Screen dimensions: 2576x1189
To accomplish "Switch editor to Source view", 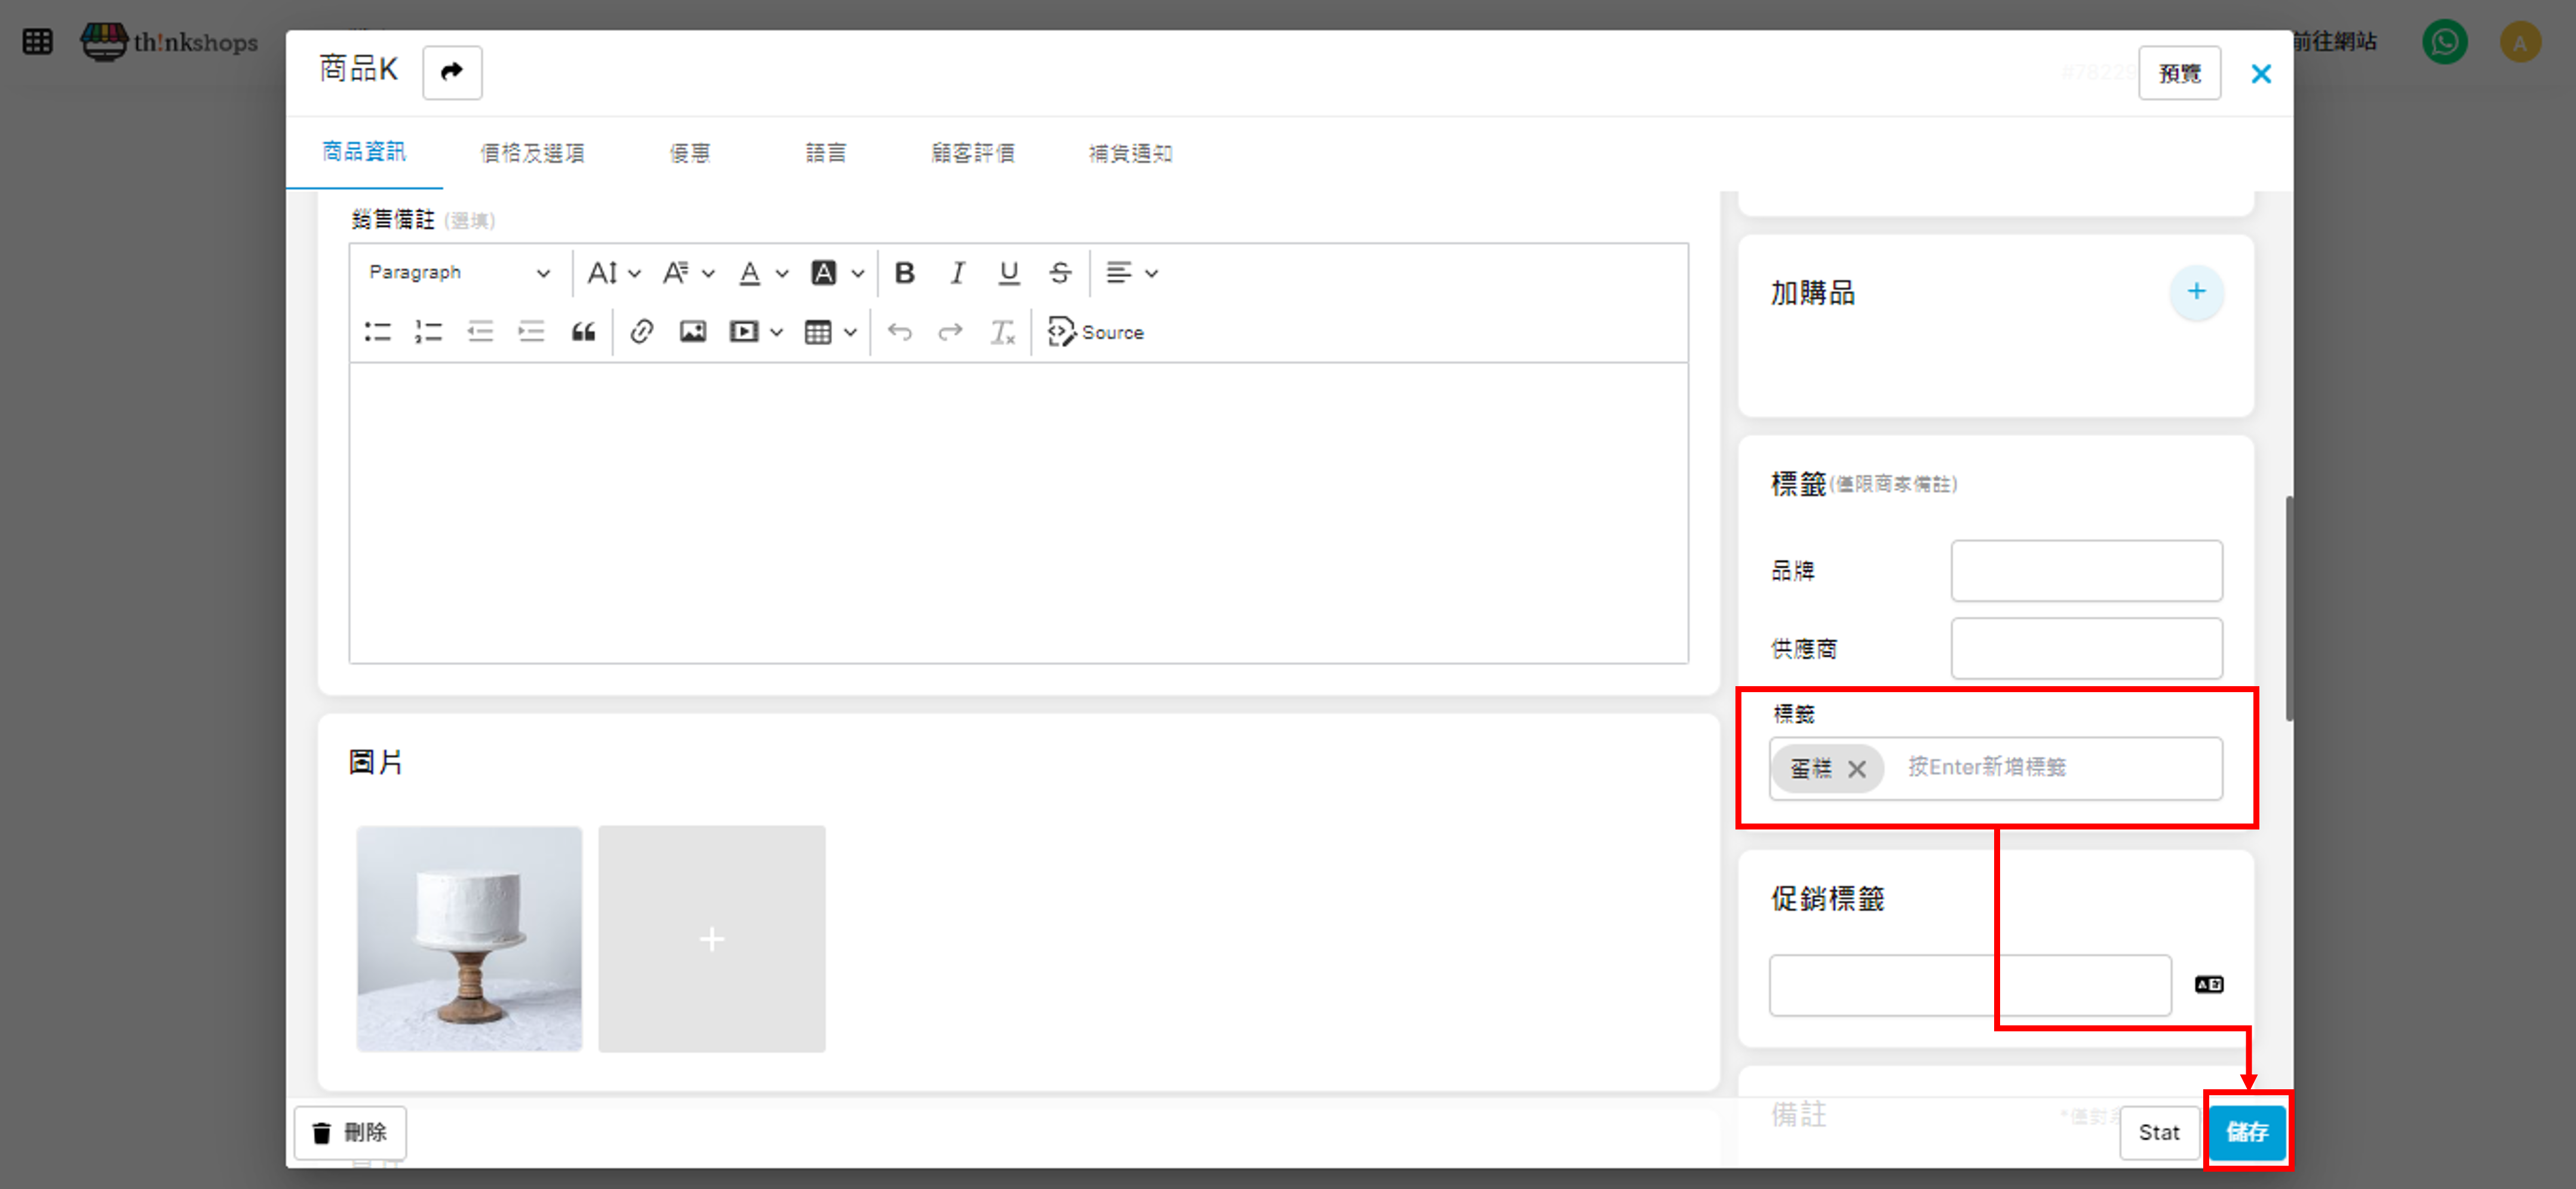I will [1096, 332].
